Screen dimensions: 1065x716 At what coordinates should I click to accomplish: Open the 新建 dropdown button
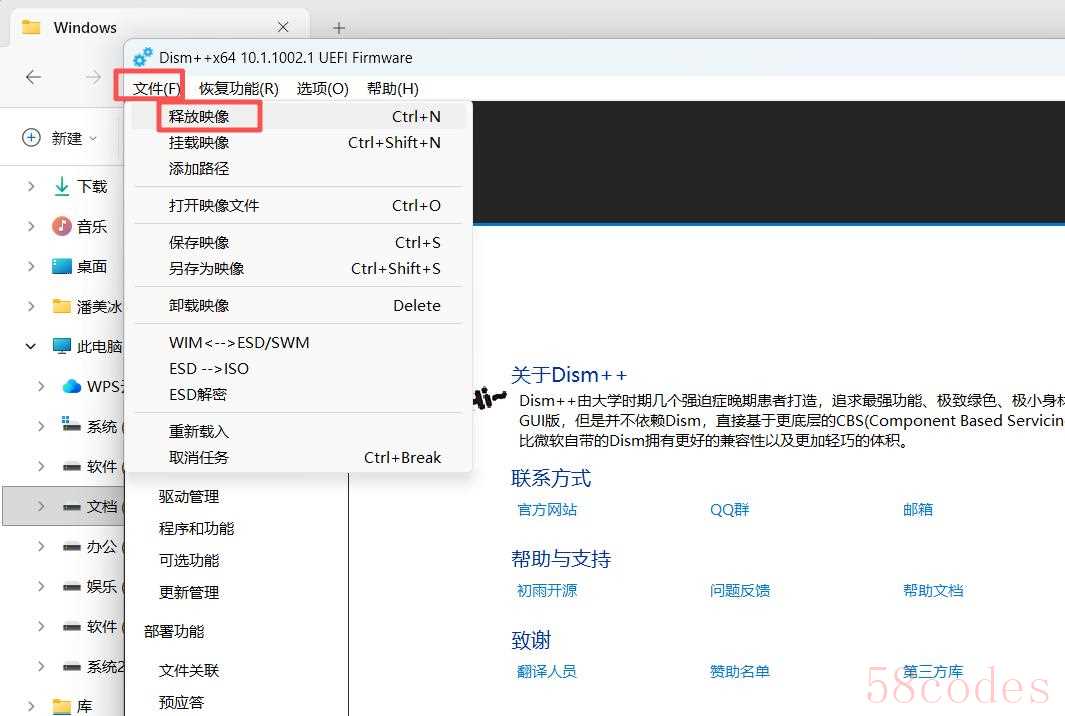[x=60, y=138]
